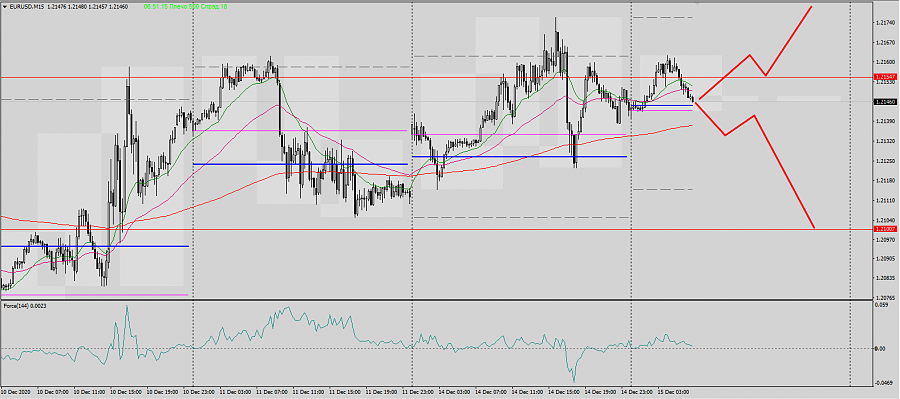This screenshot has width=900, height=399.
Task: Click the 14 Dec 07:00 time label
Action: [x=490, y=392]
